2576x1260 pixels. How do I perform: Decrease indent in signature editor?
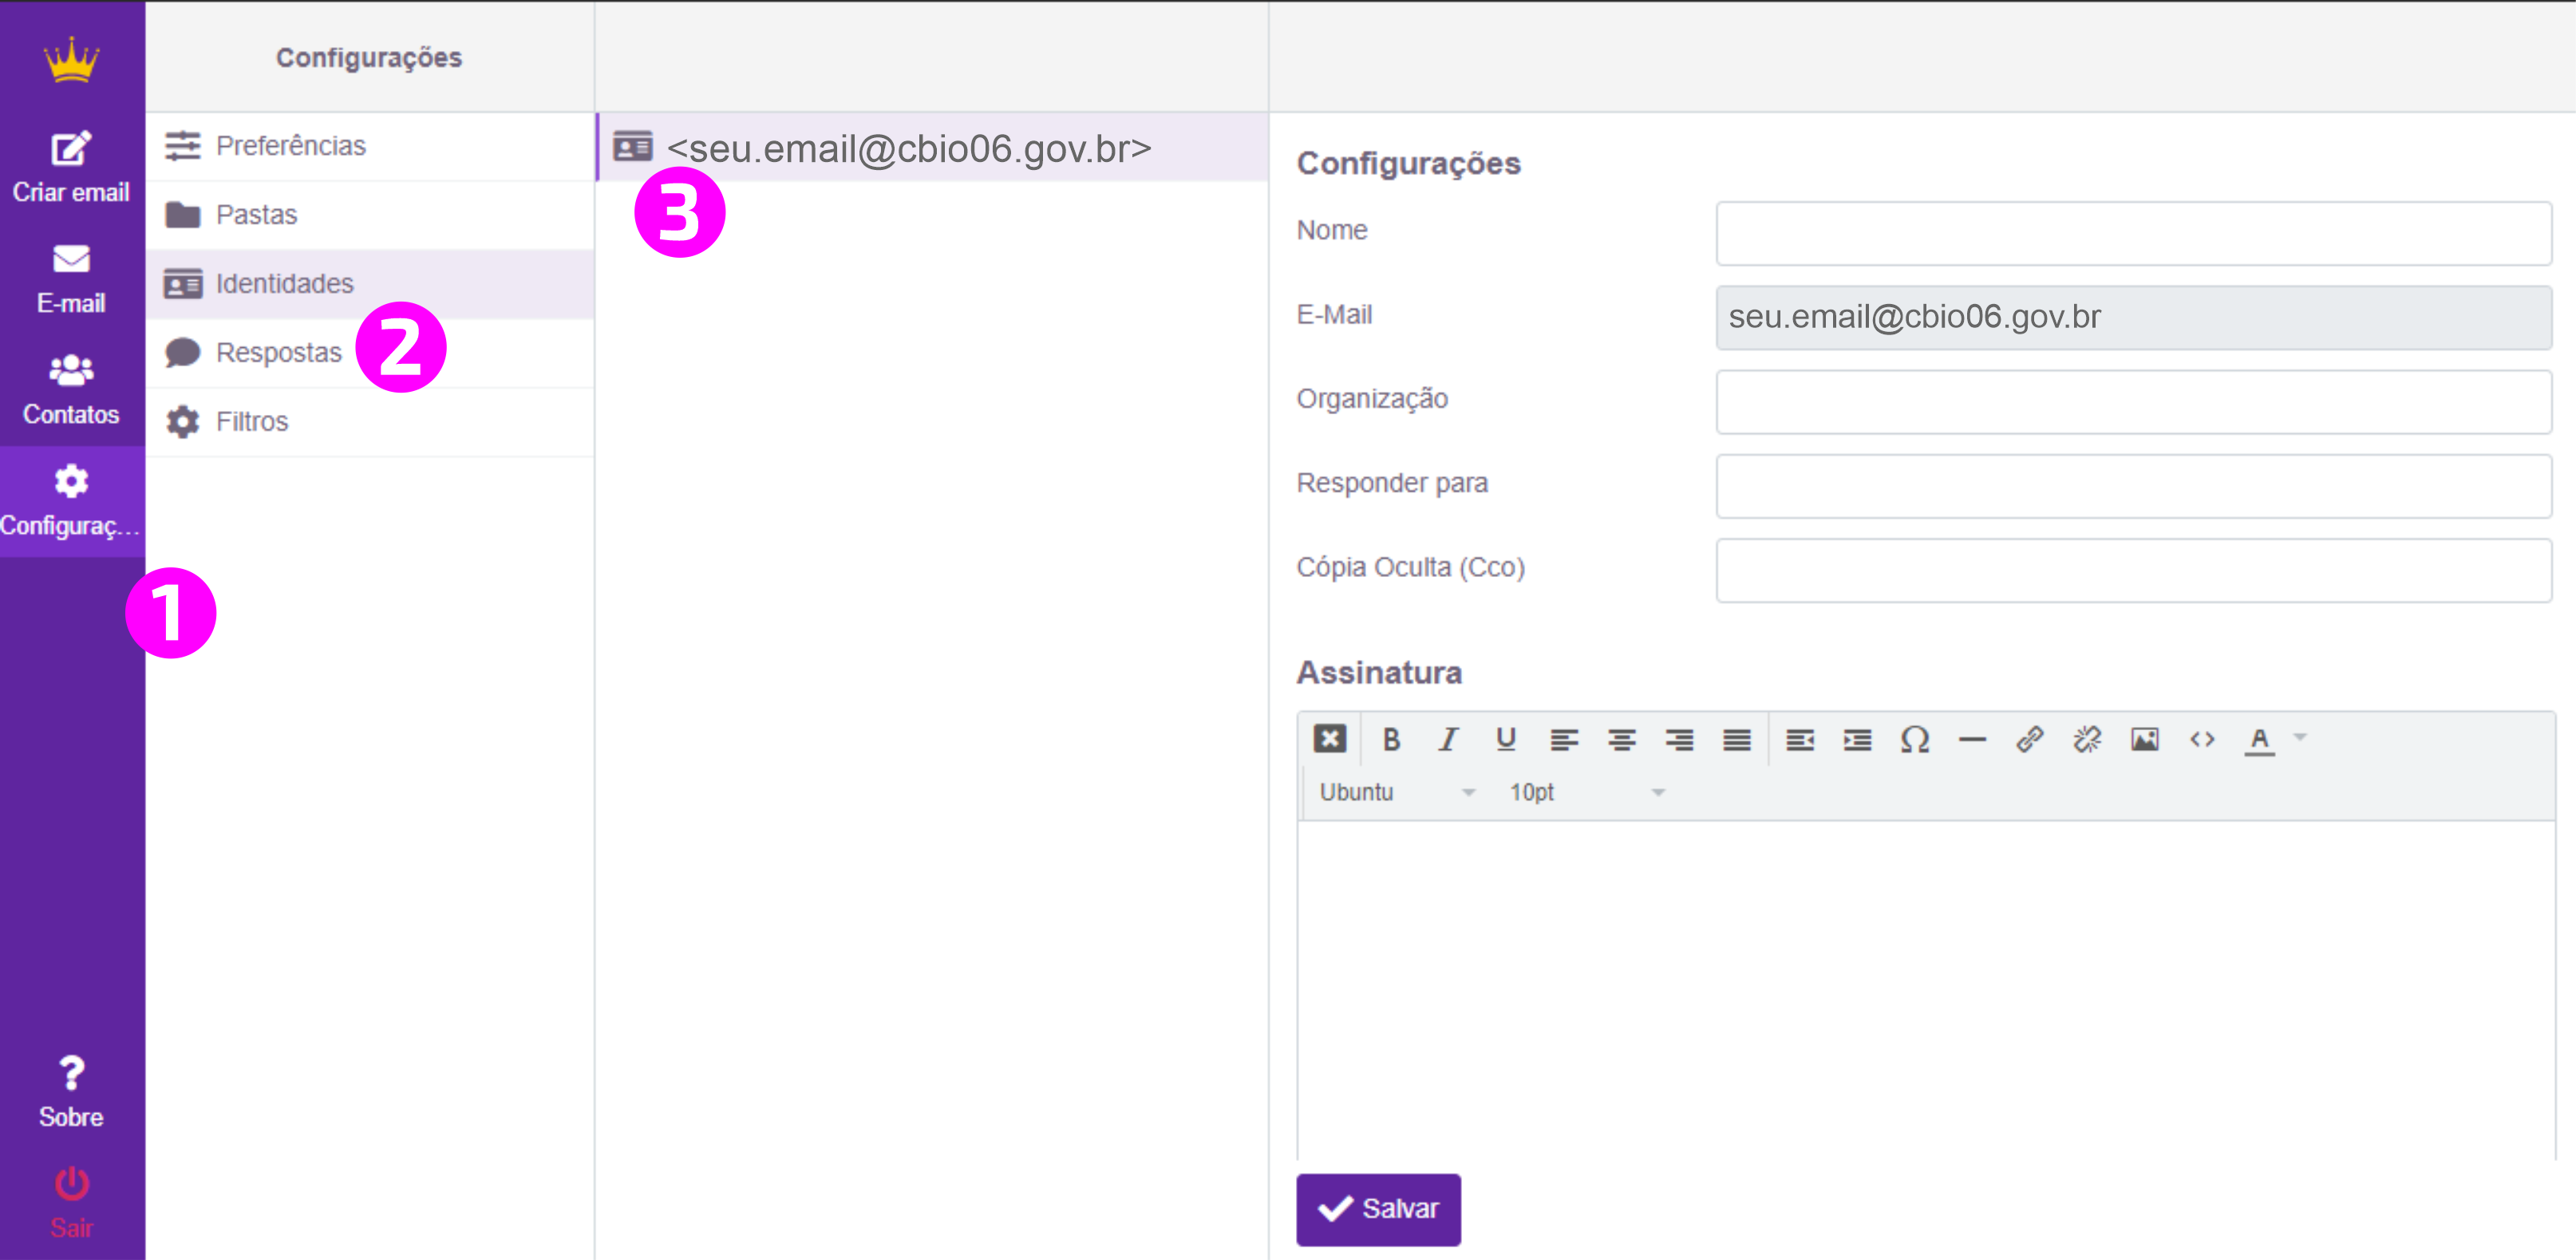point(1800,739)
